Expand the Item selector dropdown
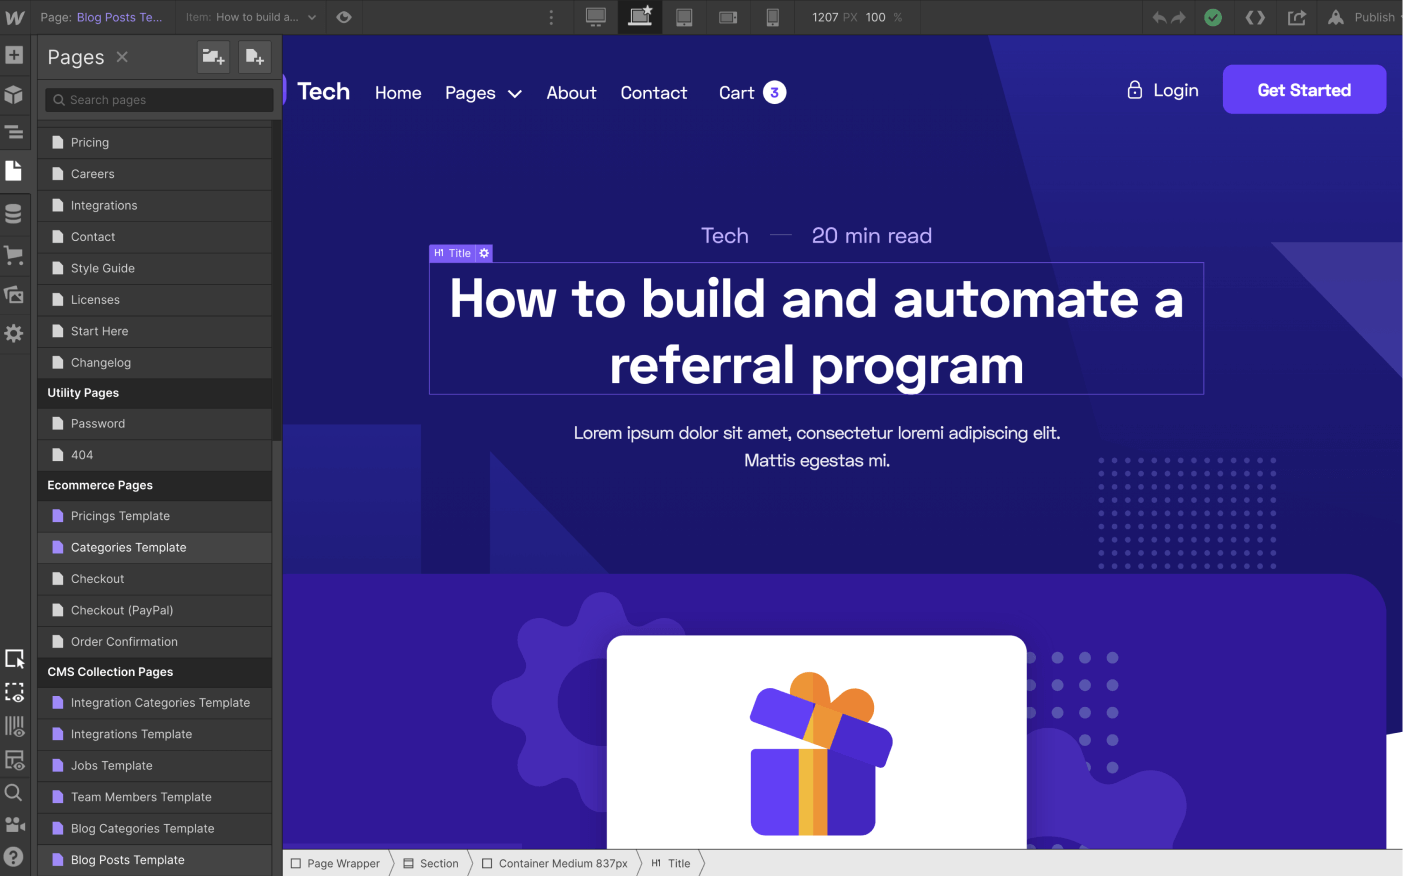 point(312,17)
